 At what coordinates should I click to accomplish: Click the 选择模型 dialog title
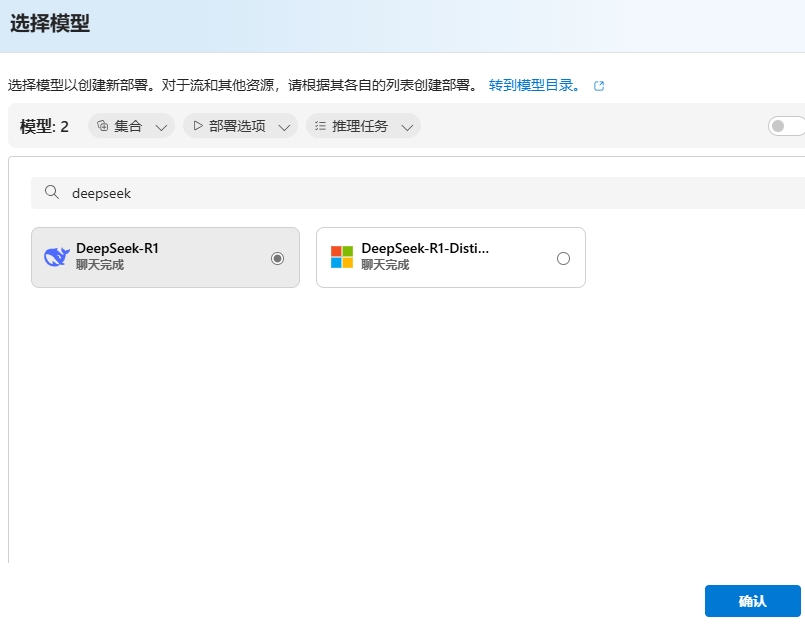50,24
